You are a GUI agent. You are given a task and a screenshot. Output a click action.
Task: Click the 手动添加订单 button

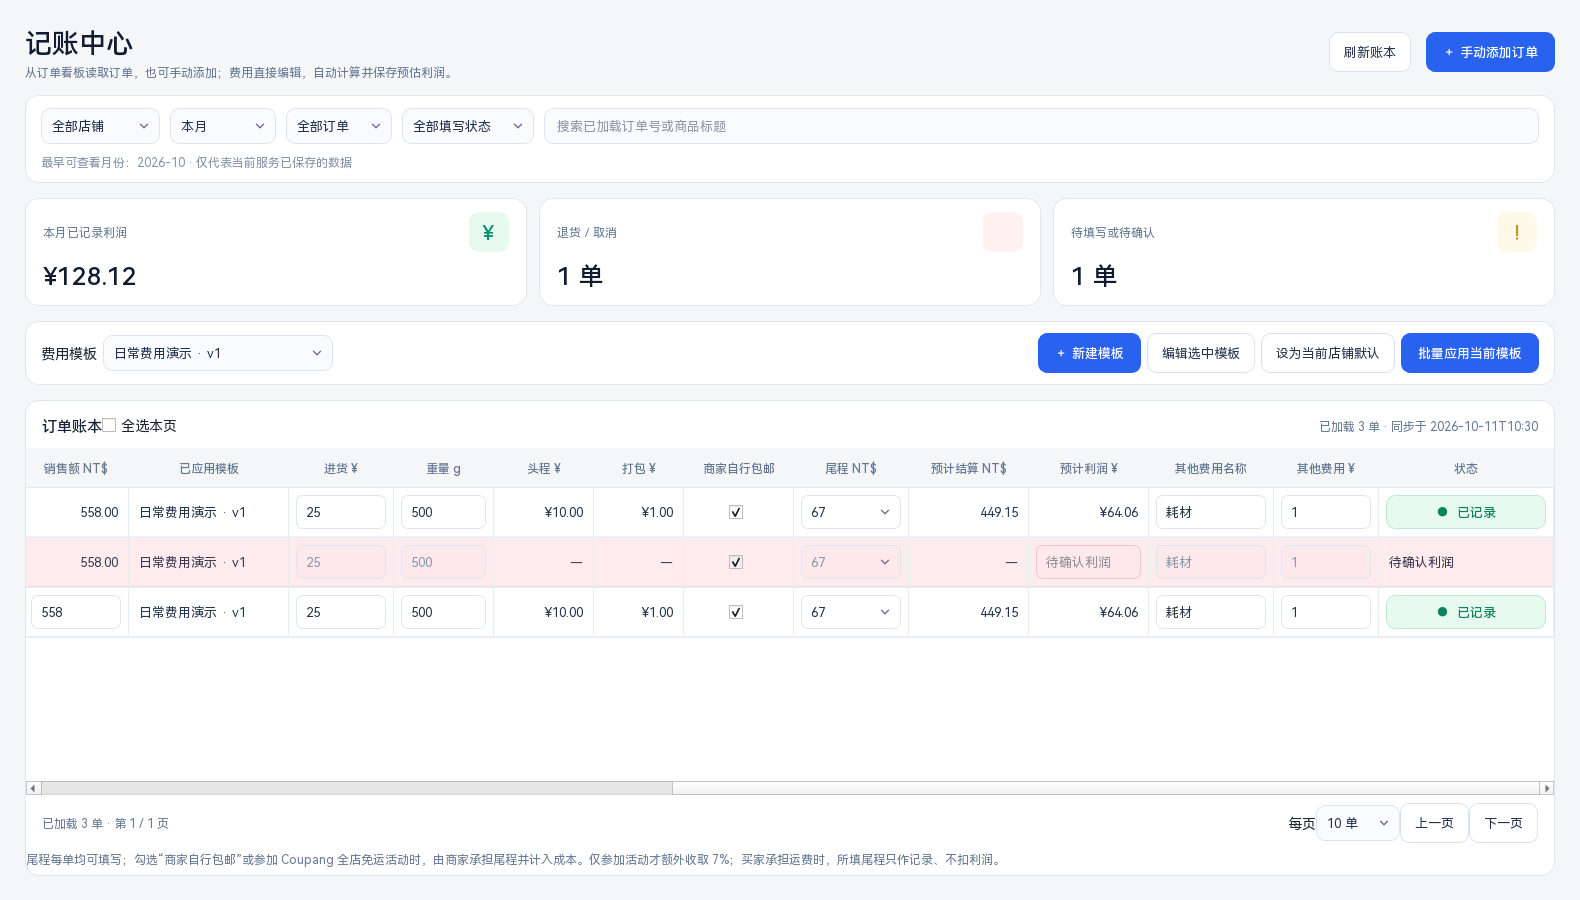click(1490, 52)
